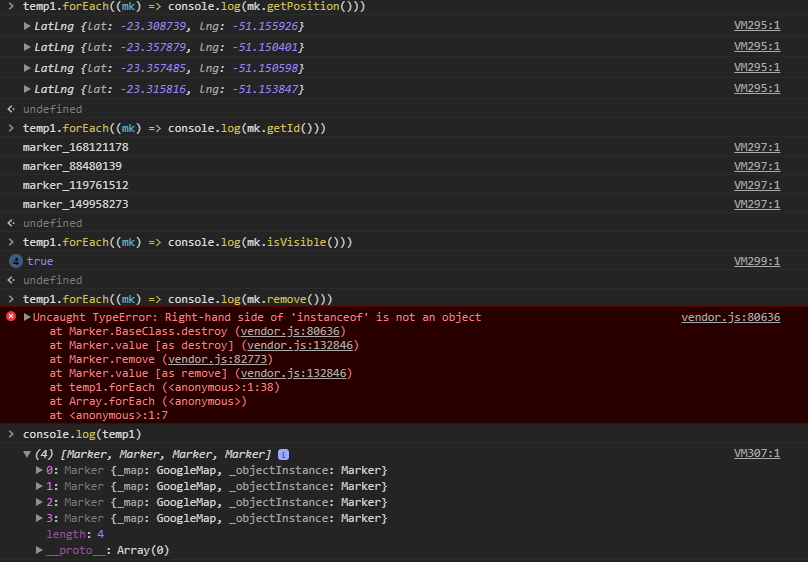Open vendor.js:132846 link in 'as destroy' line

click(300, 345)
